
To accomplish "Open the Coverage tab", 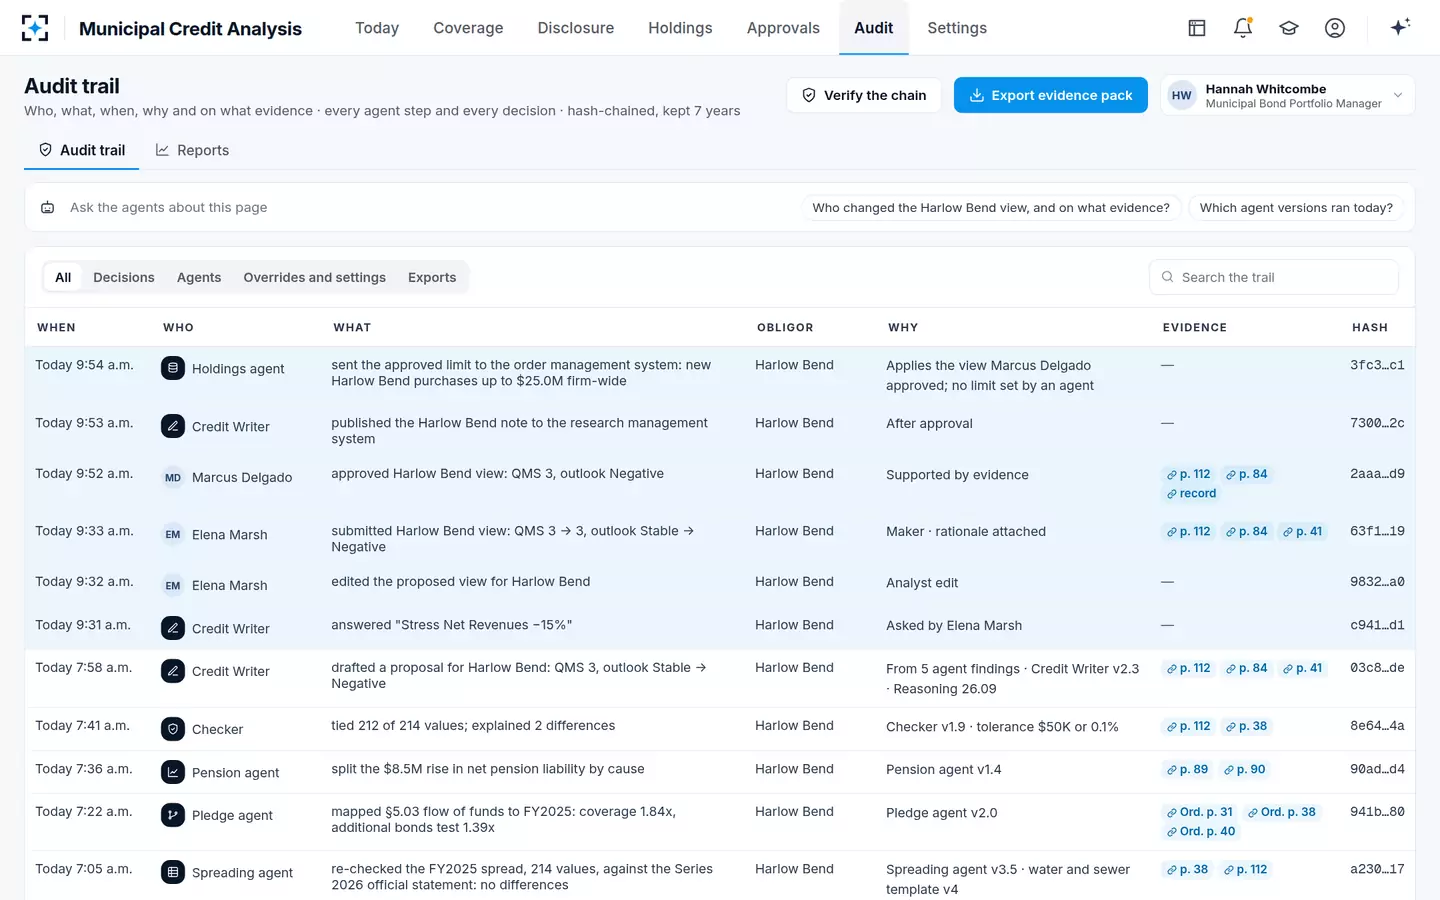I will (468, 28).
